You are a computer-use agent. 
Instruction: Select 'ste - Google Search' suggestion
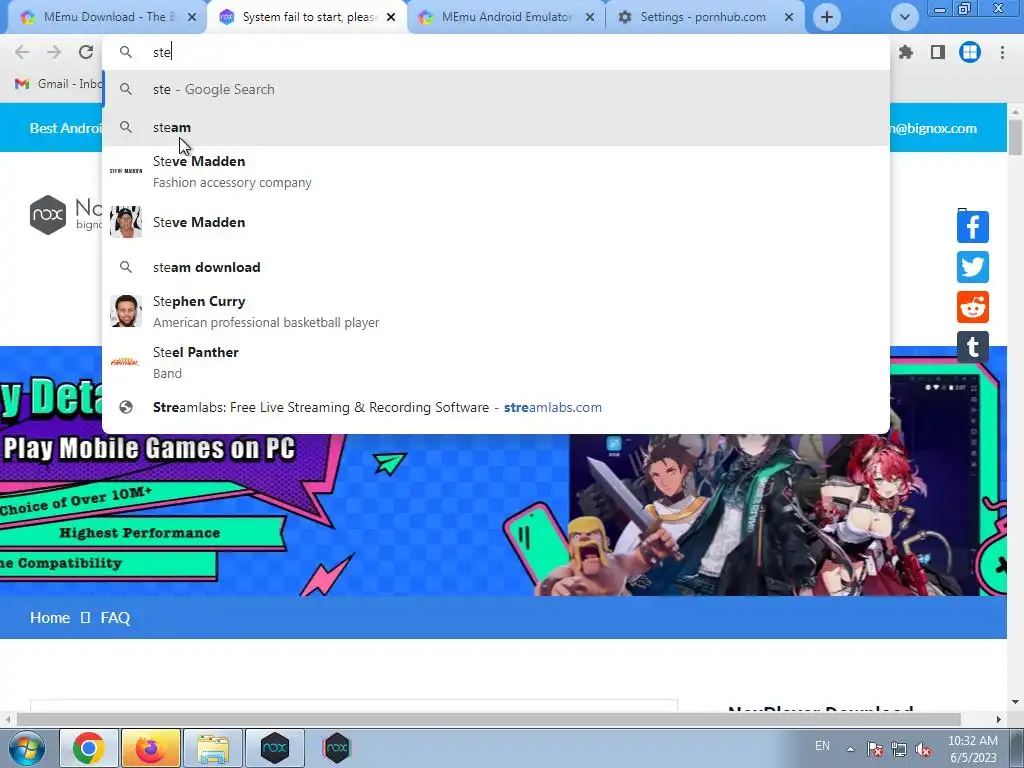(x=496, y=89)
